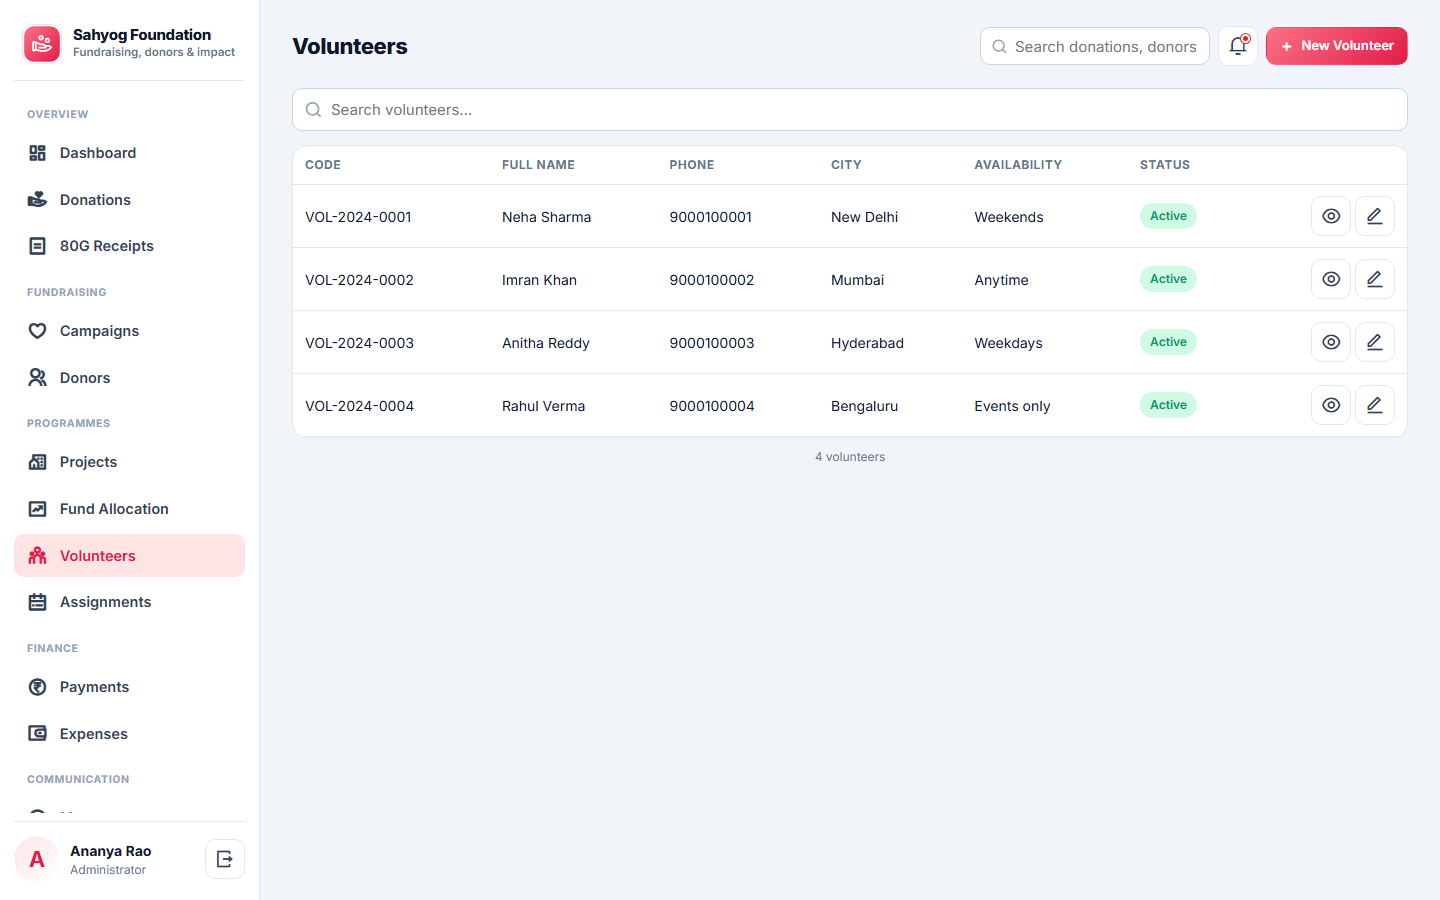Viewport: 1440px width, 900px height.
Task: View details for Neha Sharma
Action: (x=1331, y=216)
